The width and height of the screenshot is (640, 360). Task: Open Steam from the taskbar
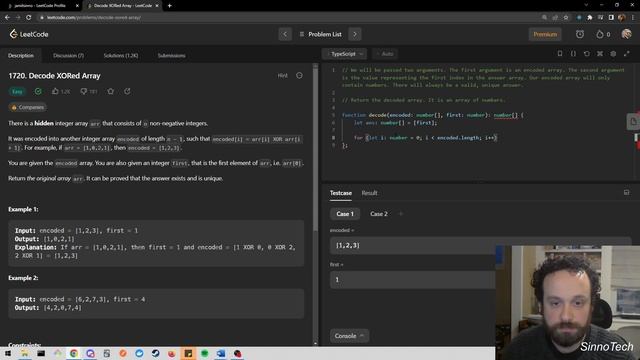(156, 353)
